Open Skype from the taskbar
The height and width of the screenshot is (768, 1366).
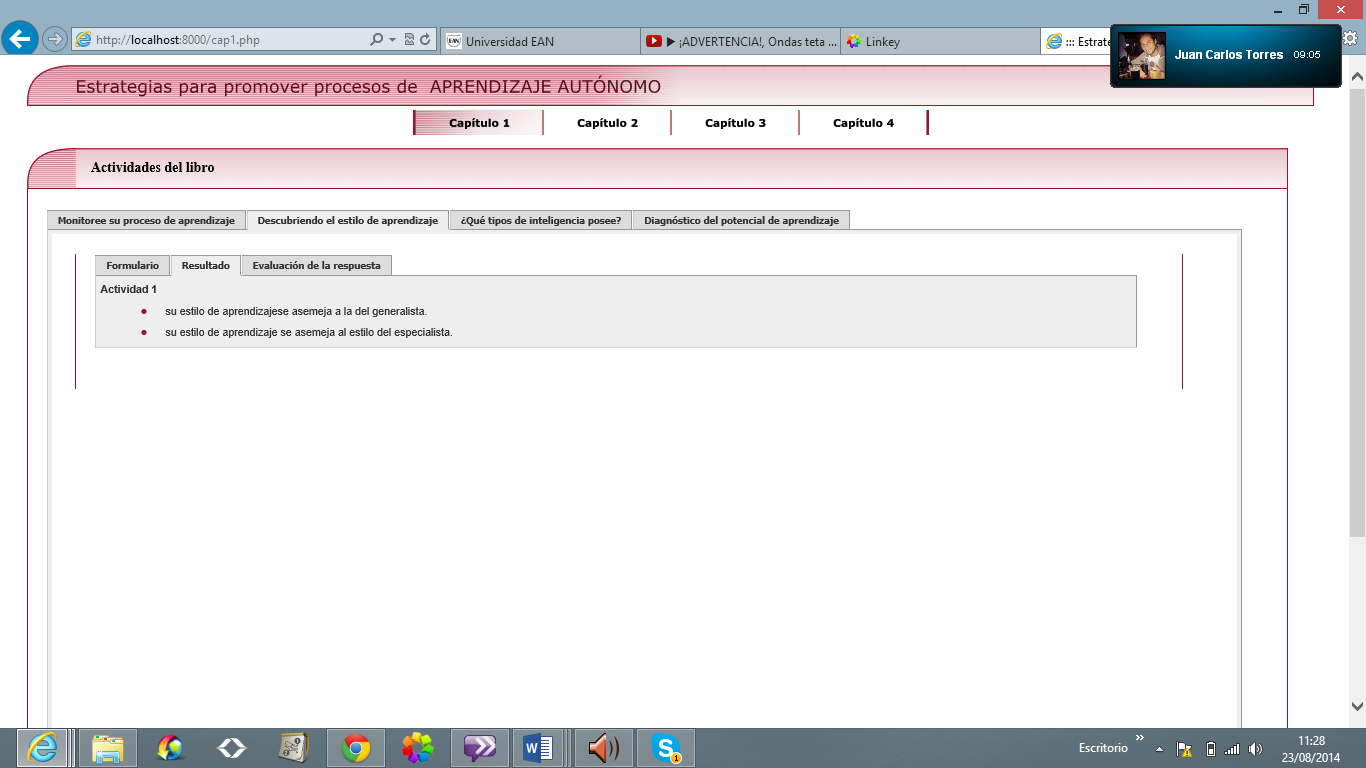pyautogui.click(x=665, y=748)
